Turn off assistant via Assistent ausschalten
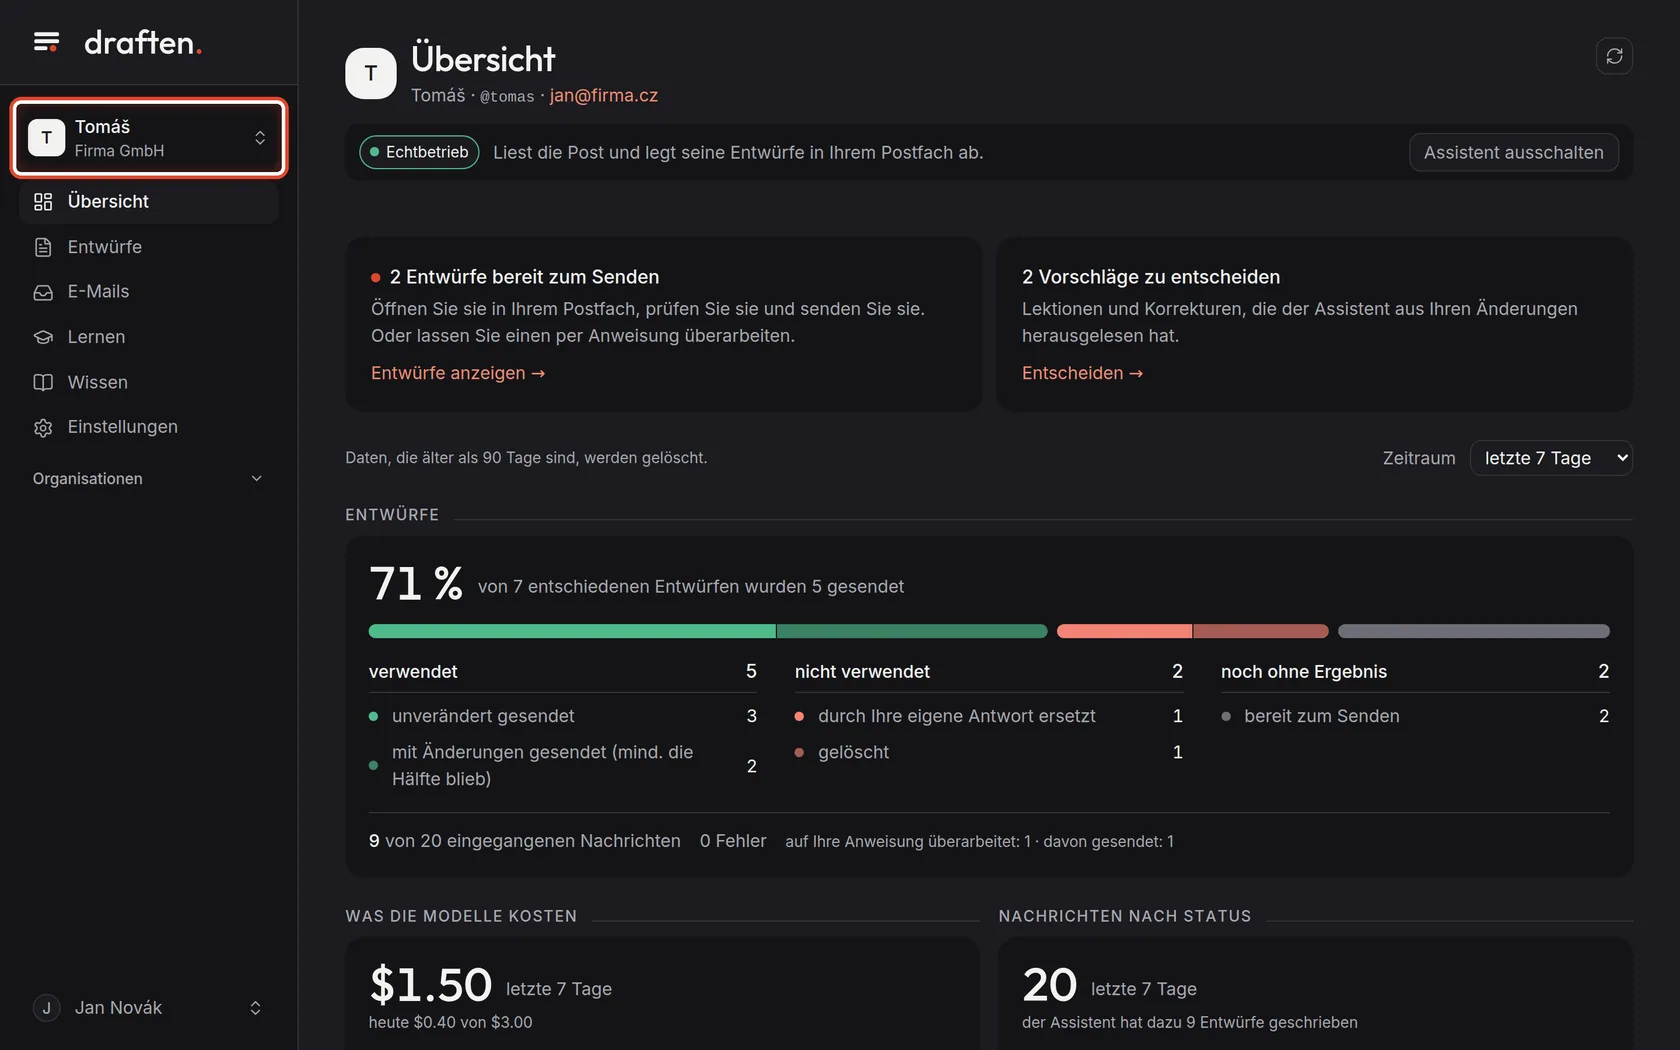 pos(1513,152)
